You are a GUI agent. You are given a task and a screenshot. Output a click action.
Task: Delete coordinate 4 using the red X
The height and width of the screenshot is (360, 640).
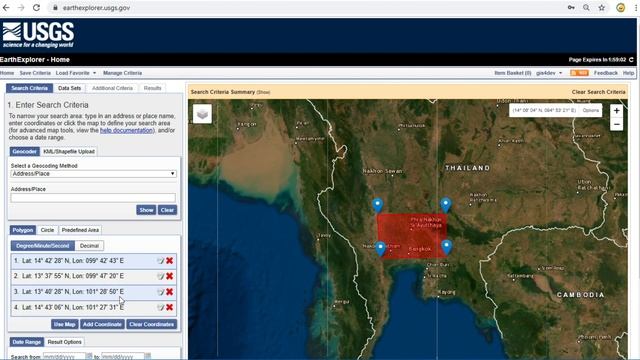pos(170,307)
